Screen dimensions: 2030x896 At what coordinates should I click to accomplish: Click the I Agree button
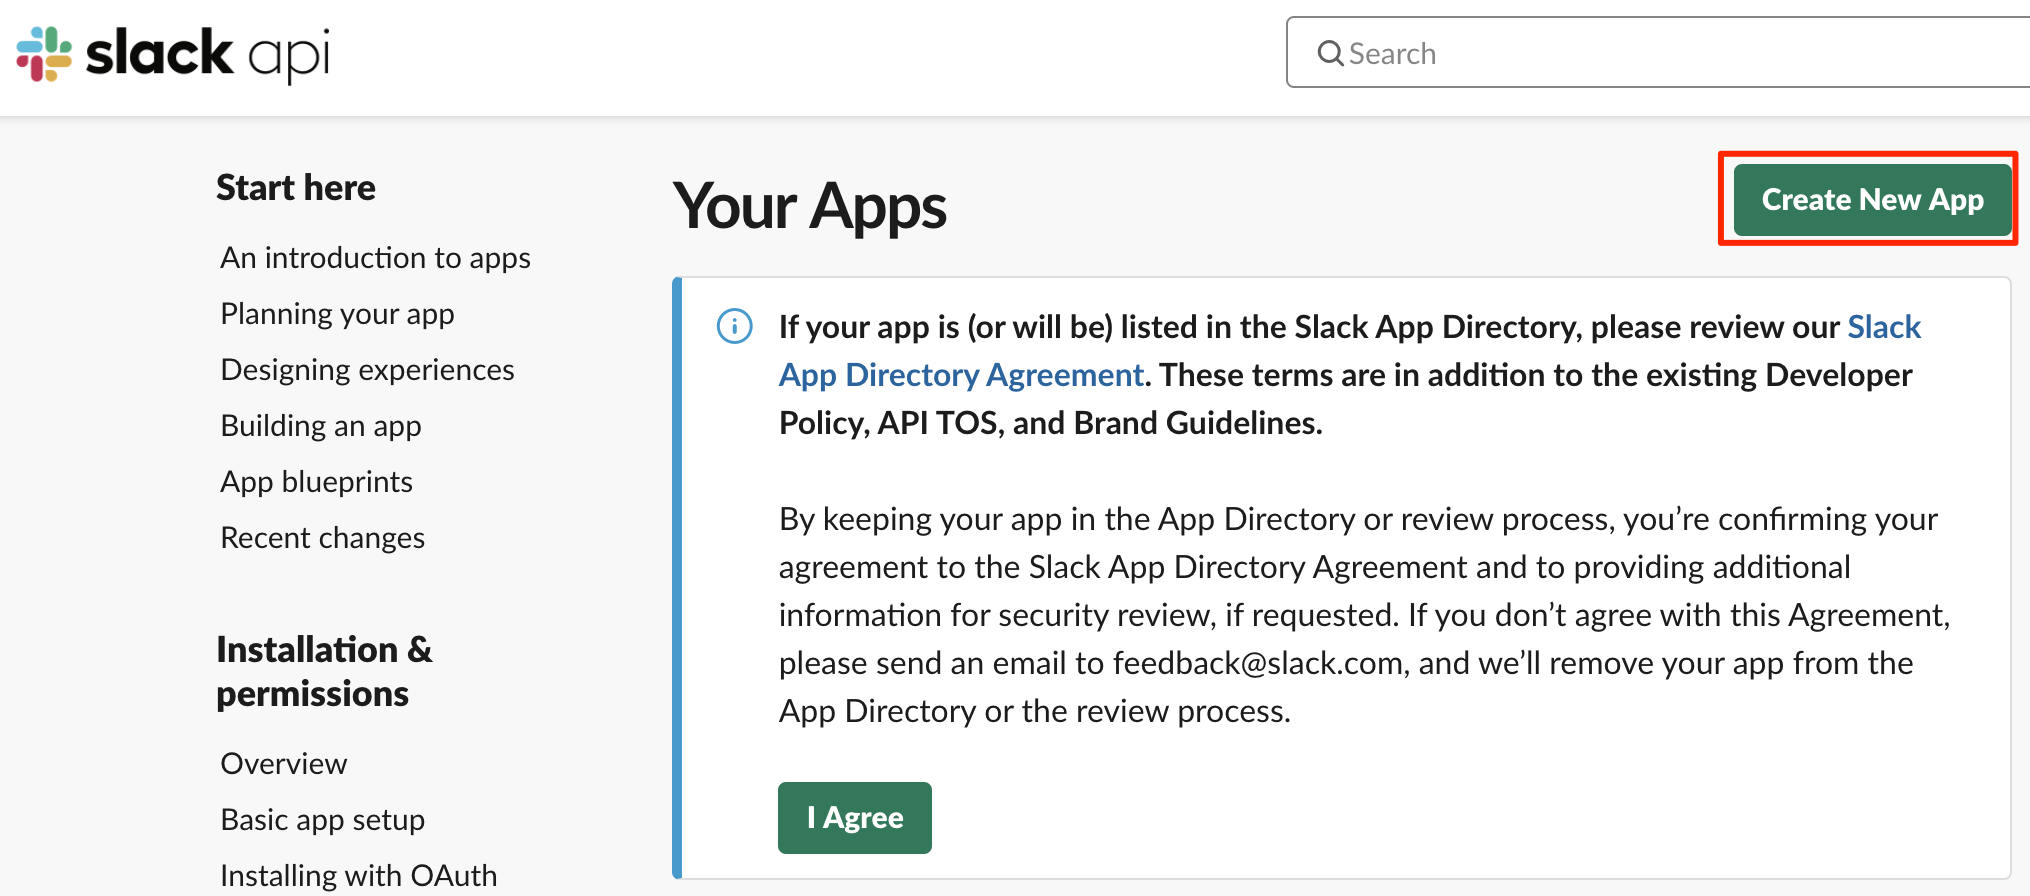click(855, 818)
